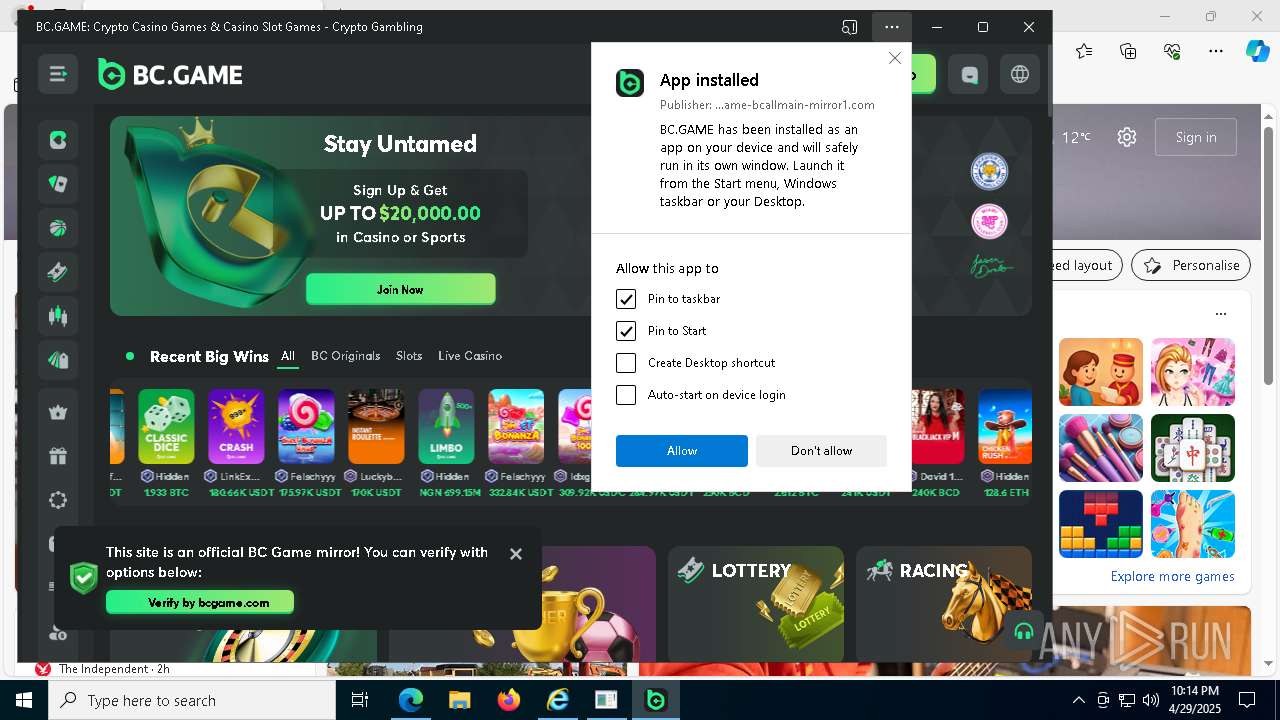Open the Chicken Rush game thumbnail

click(1005, 427)
